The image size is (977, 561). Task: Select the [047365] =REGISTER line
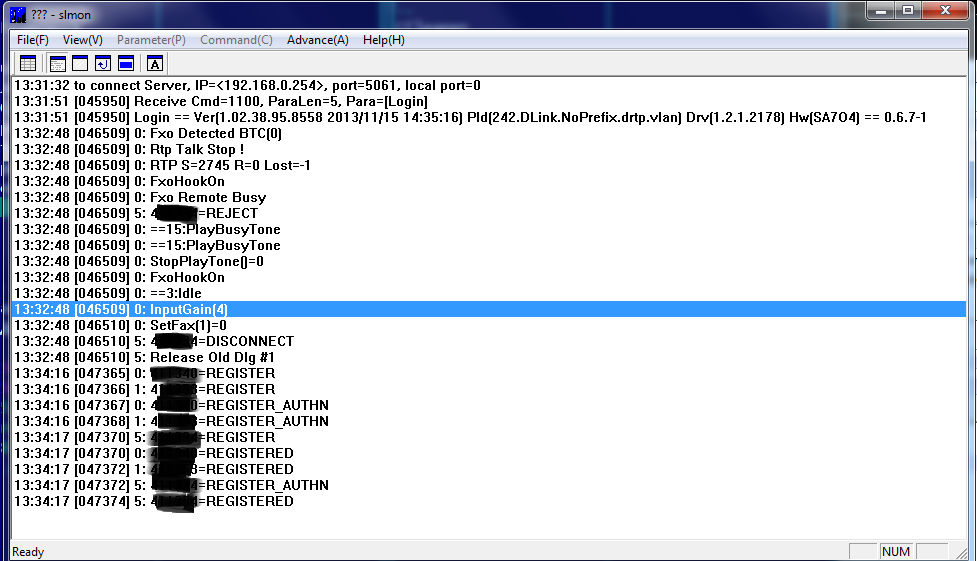pyautogui.click(x=489, y=373)
